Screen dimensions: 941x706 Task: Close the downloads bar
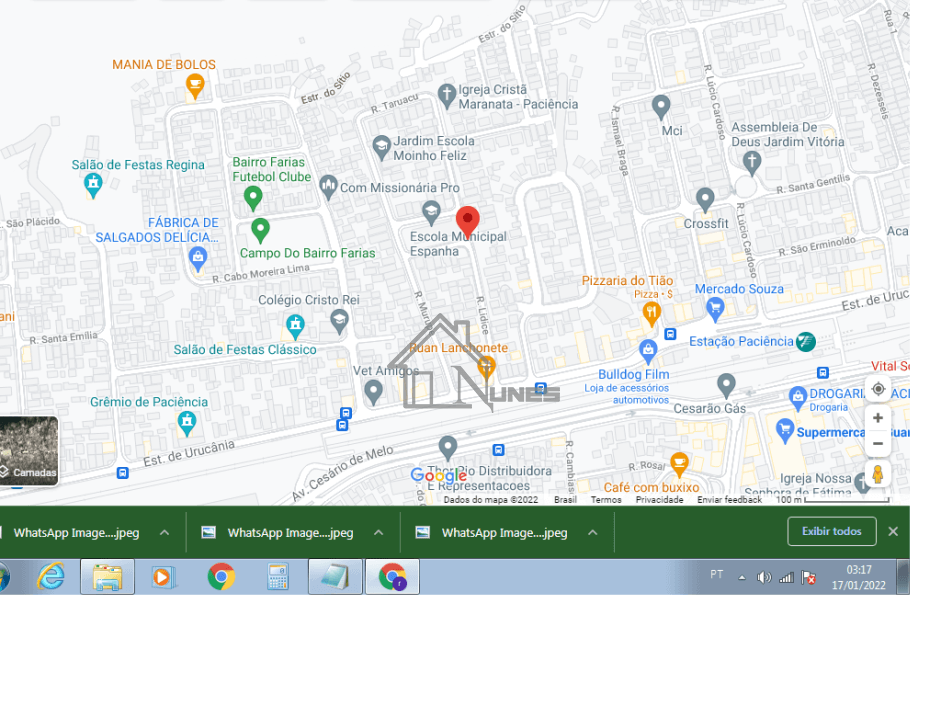[x=893, y=531]
